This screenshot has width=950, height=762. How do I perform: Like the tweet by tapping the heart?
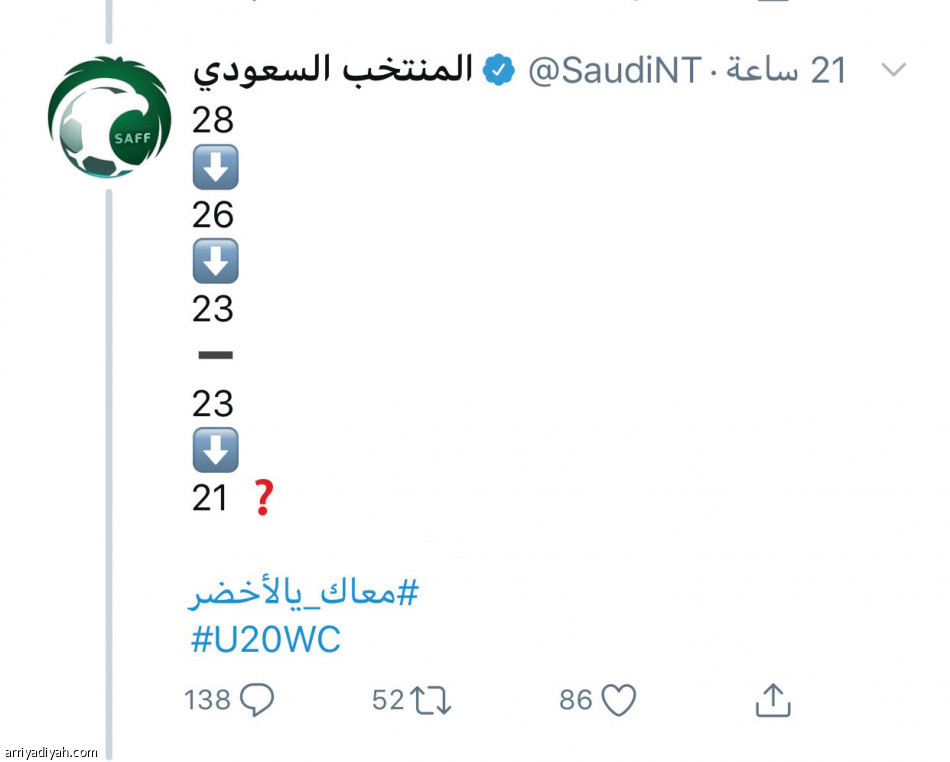point(619,700)
